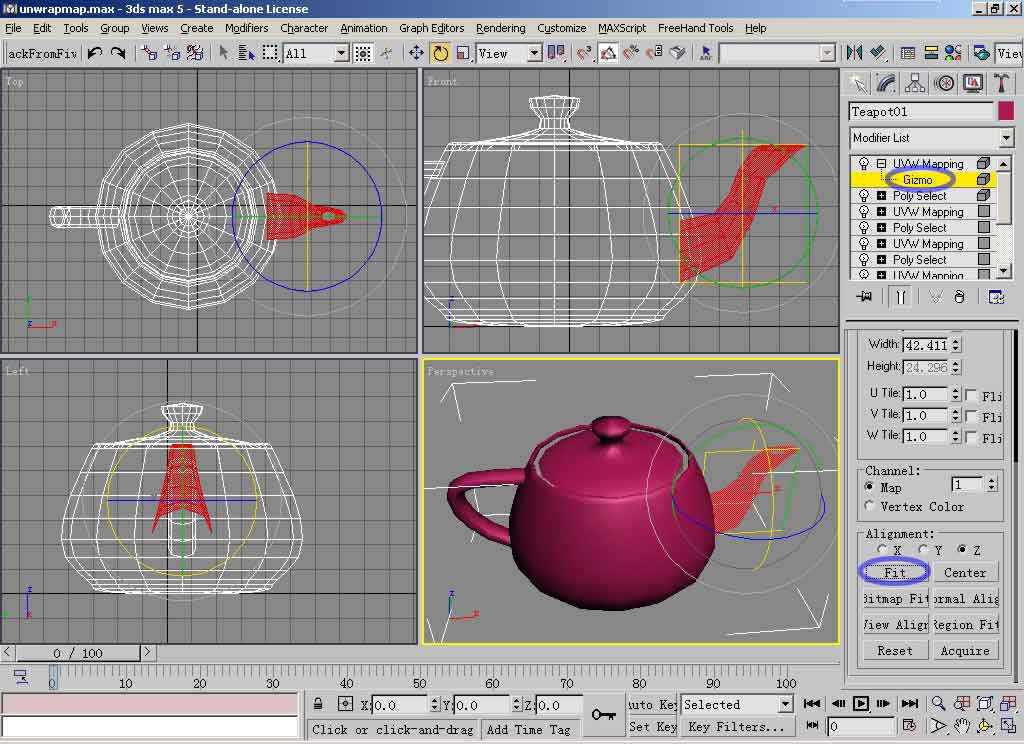The height and width of the screenshot is (744, 1024).
Task: Select the Move tool in the toolbar
Action: pyautogui.click(x=416, y=53)
